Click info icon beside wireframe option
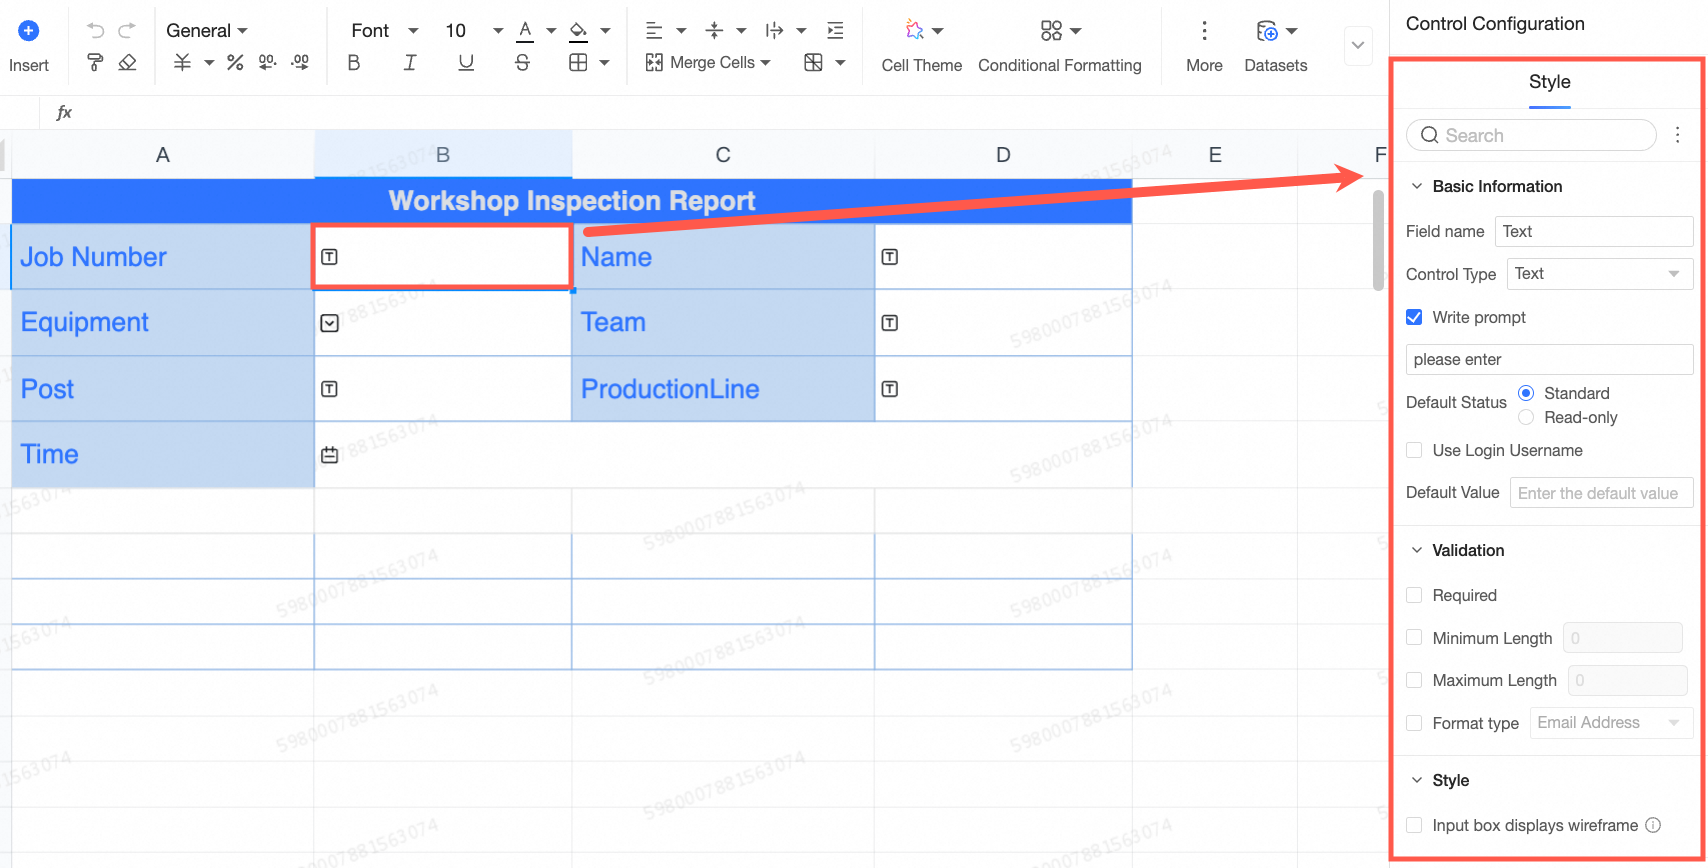The image size is (1708, 868). [1653, 825]
